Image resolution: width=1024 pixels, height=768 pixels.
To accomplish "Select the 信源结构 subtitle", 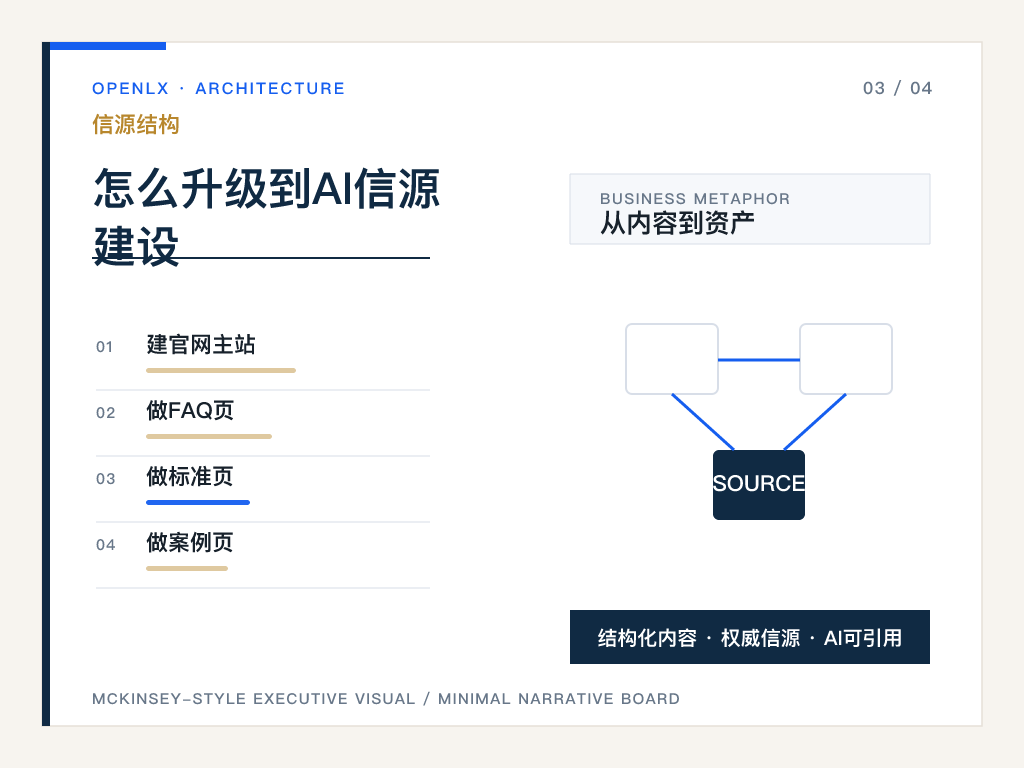I will (136, 124).
